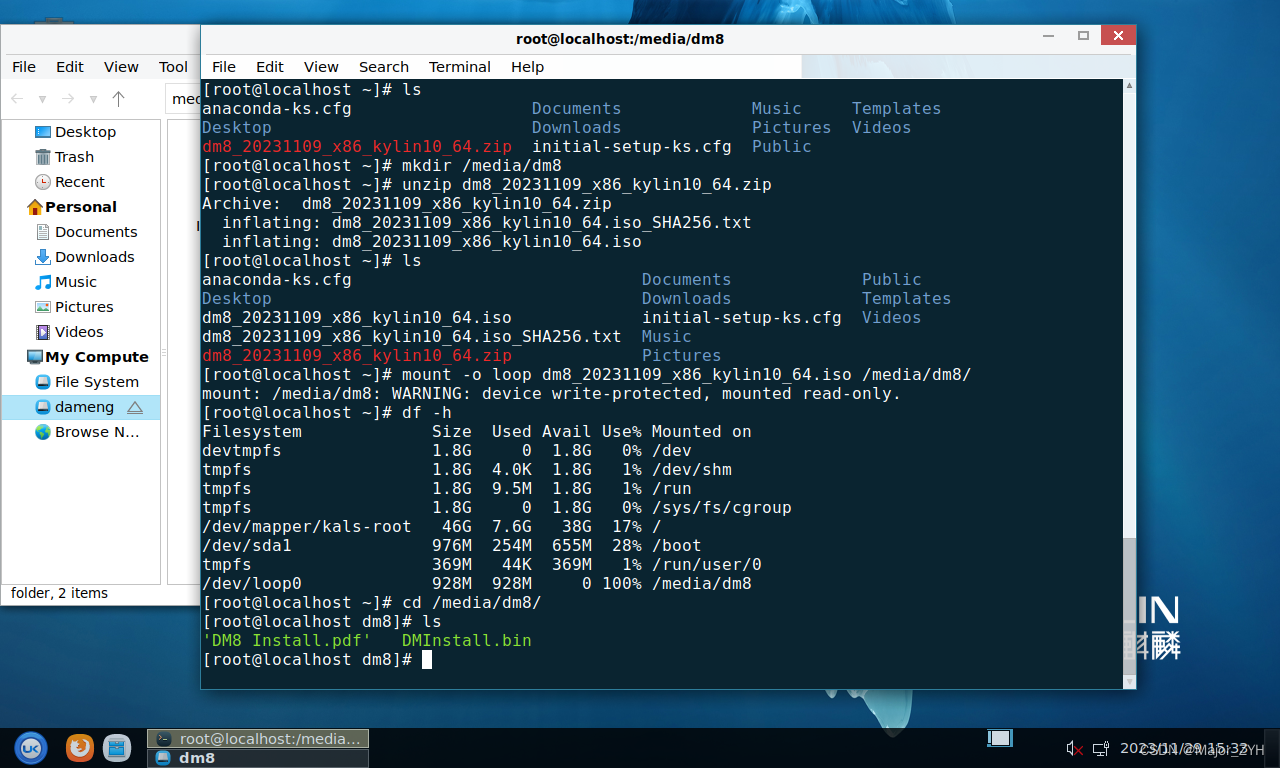Select Downloads in the sidebar
Viewport: 1280px width, 768px height.
(94, 257)
